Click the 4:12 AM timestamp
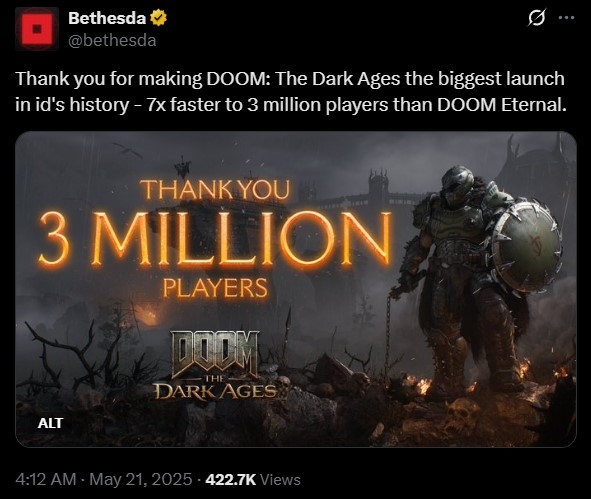 tap(46, 480)
